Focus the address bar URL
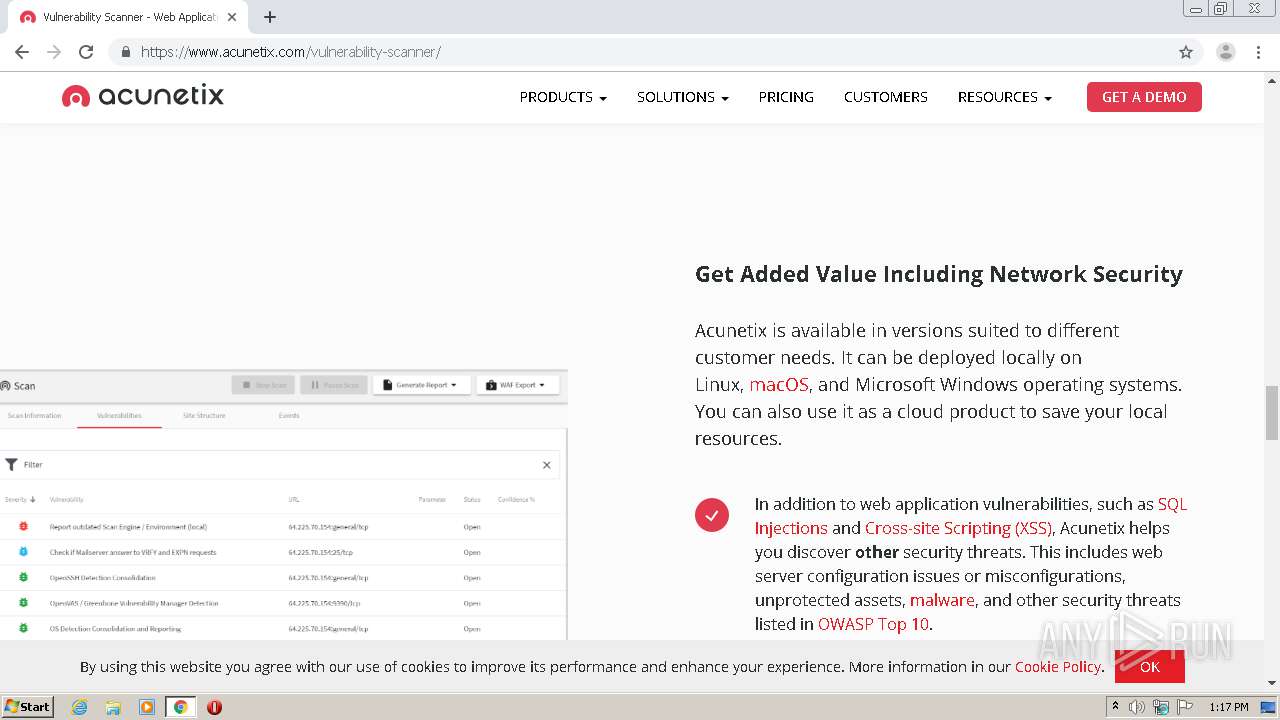This screenshot has width=1280, height=720. 291,52
